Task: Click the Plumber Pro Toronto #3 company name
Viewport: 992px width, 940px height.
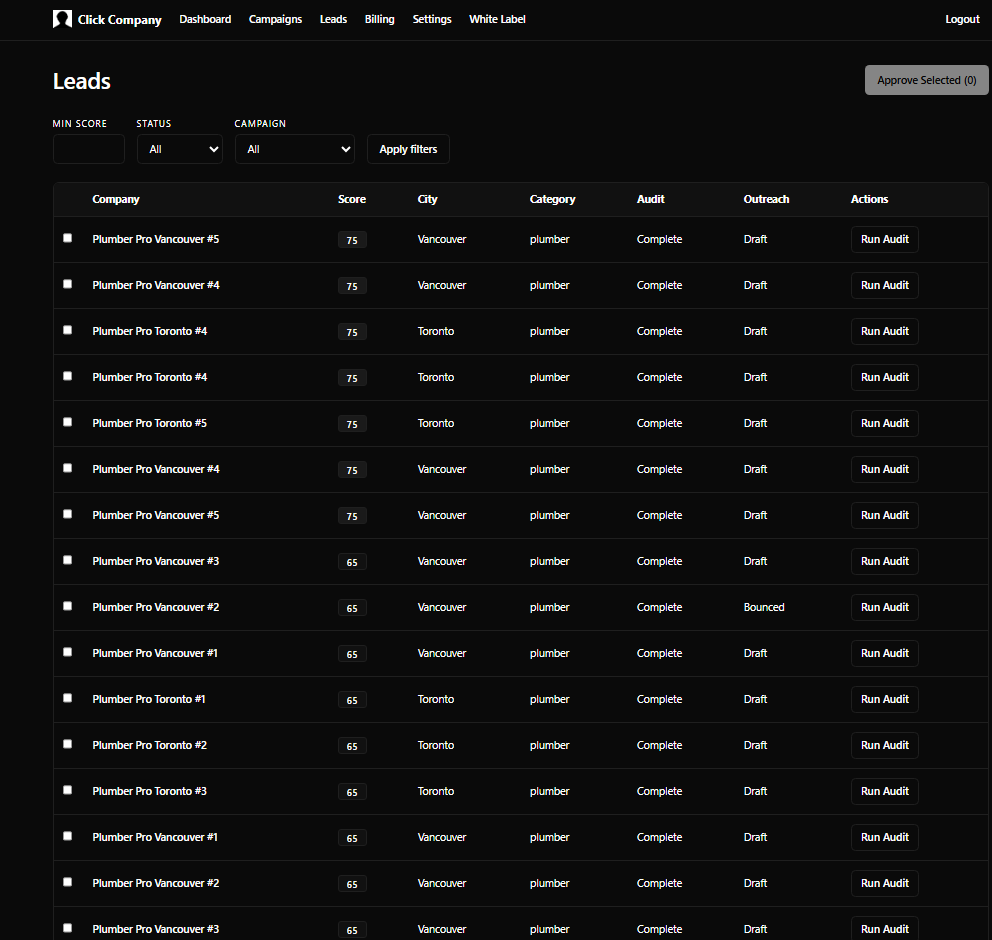Action: click(149, 791)
